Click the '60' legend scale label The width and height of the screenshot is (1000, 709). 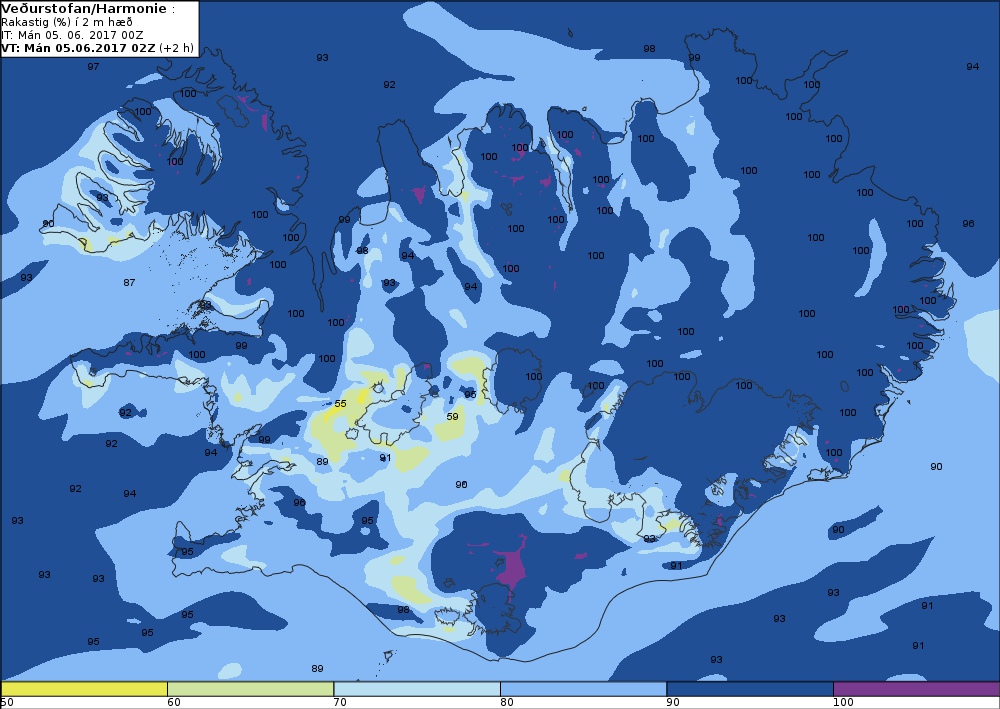tap(174, 703)
